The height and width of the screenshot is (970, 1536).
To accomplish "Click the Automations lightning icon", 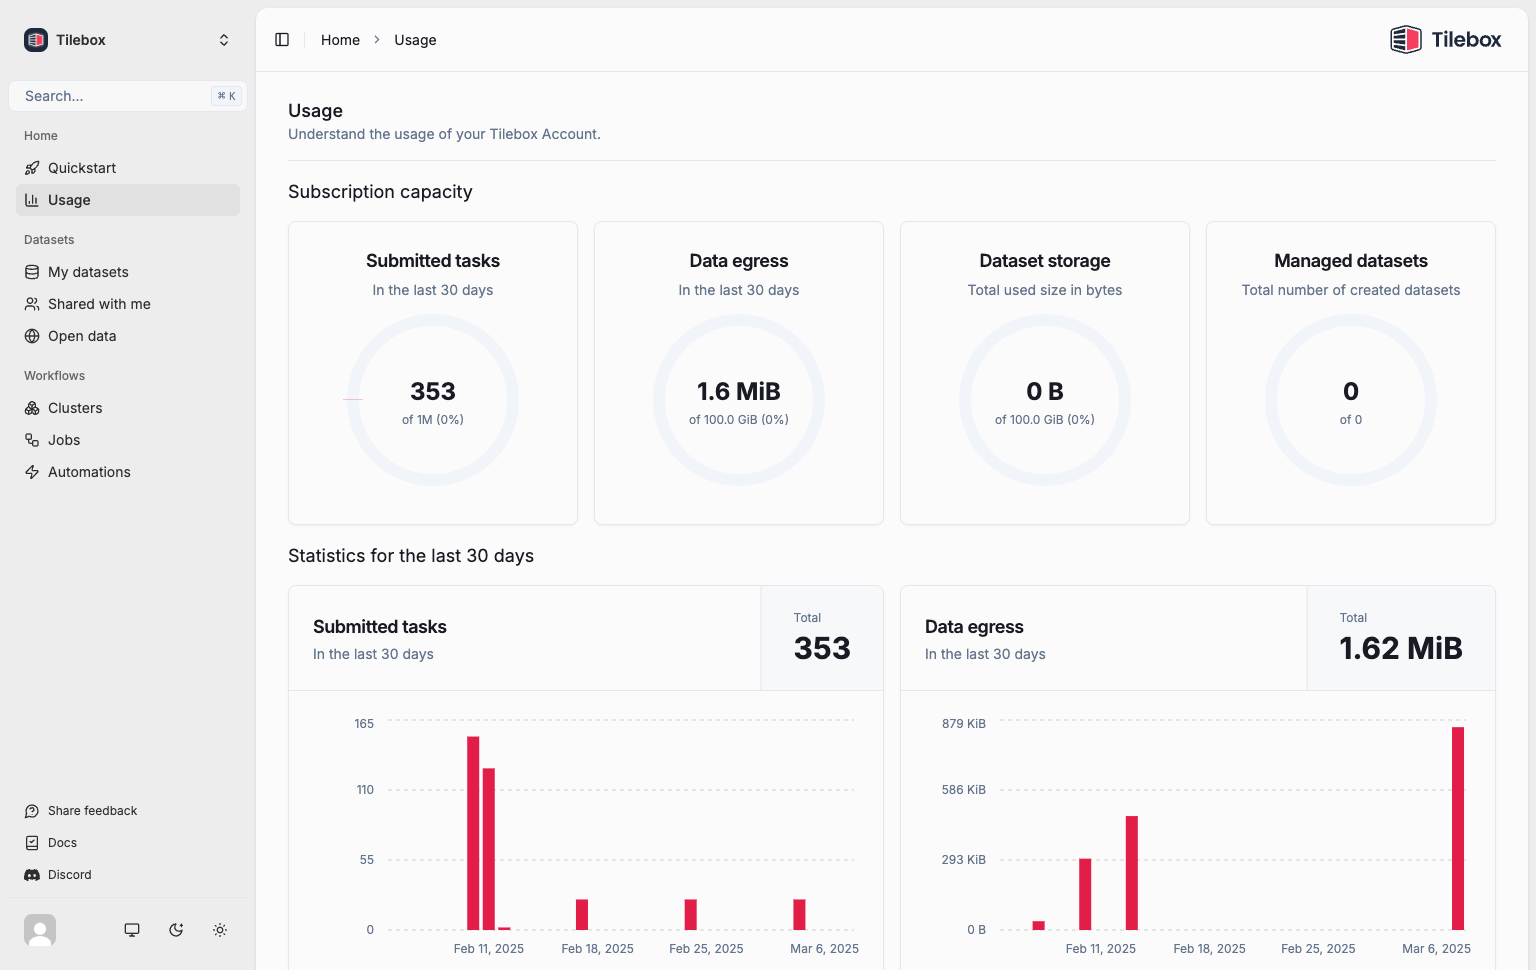I will tap(32, 472).
